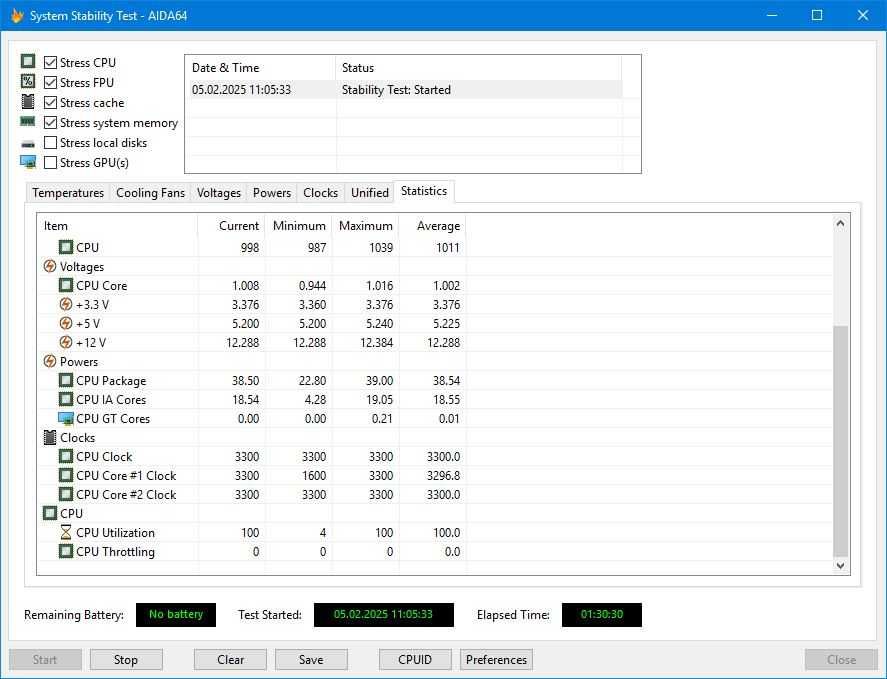Click the statistics scrollbar up arrow
The width and height of the screenshot is (887, 679).
pos(841,224)
